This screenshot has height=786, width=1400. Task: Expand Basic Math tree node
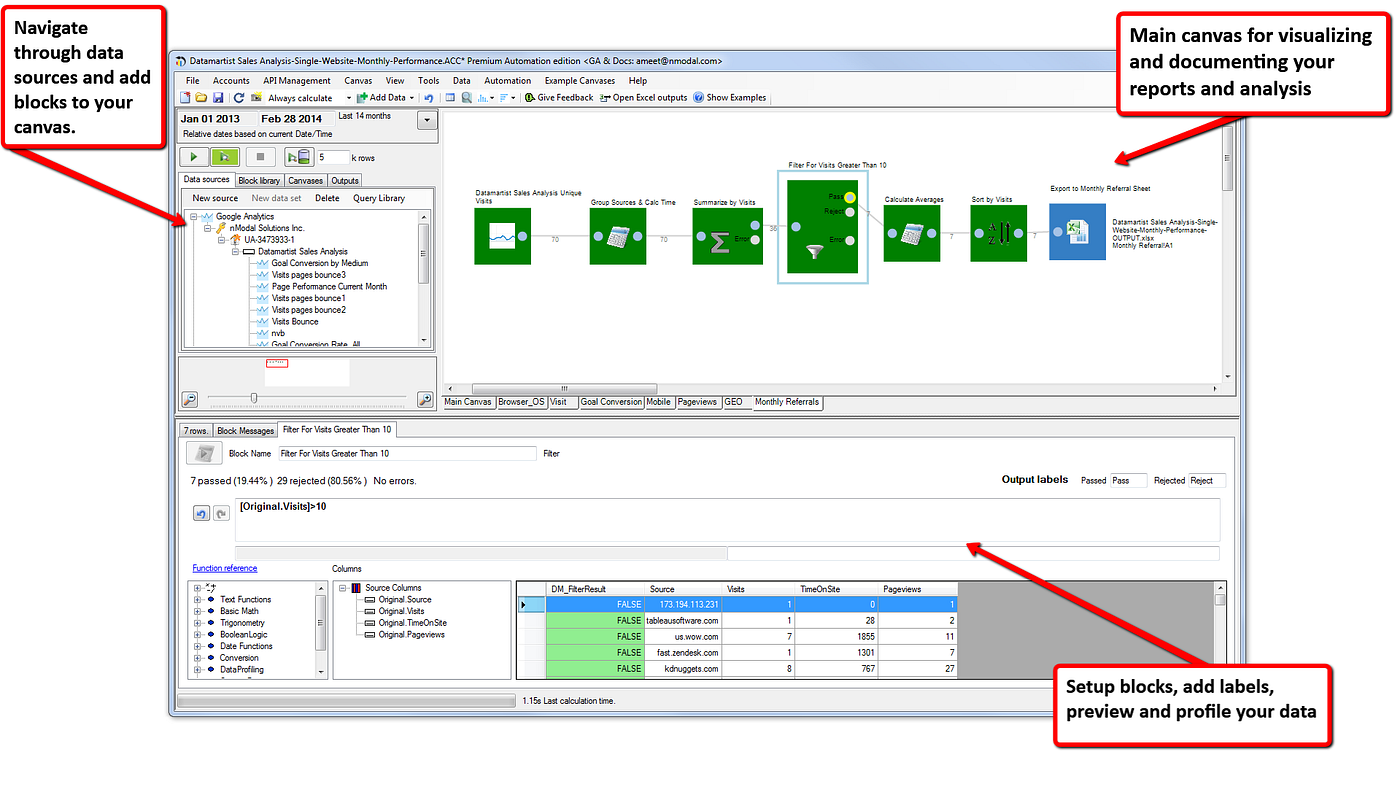click(x=198, y=611)
